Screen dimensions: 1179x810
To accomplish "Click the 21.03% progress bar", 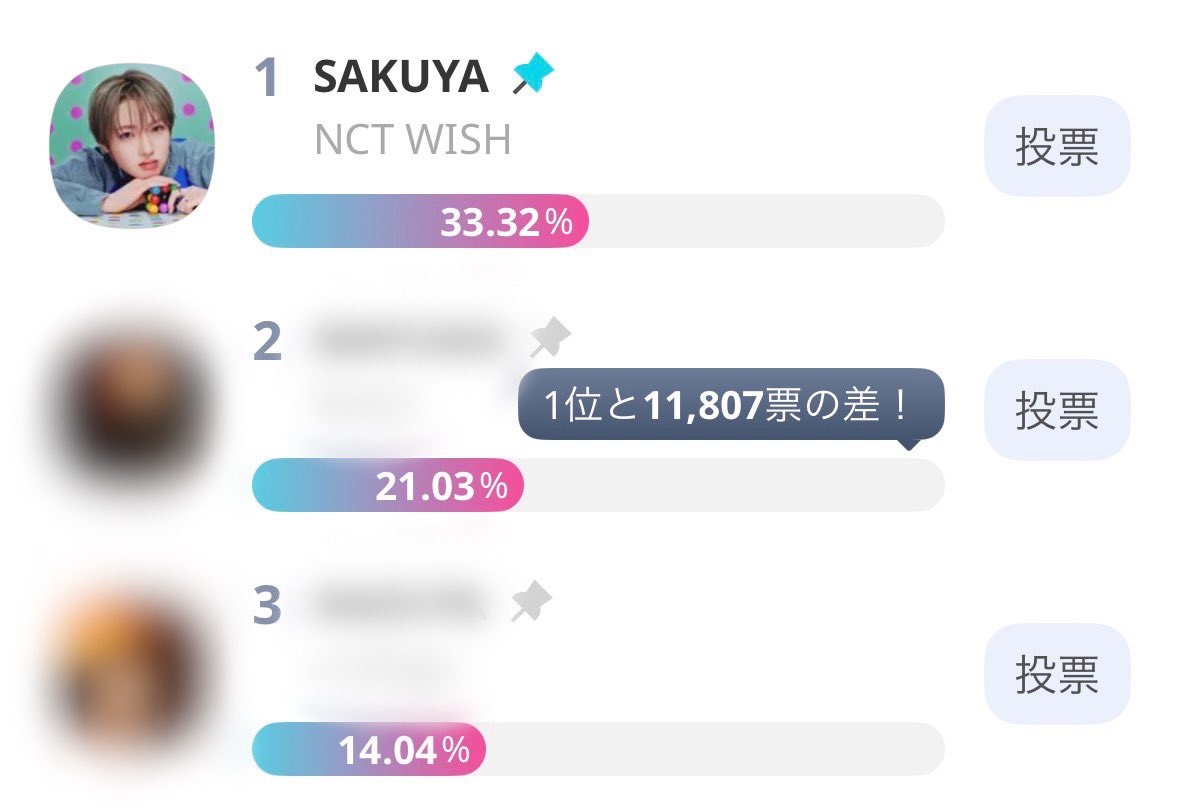I will [x=598, y=485].
